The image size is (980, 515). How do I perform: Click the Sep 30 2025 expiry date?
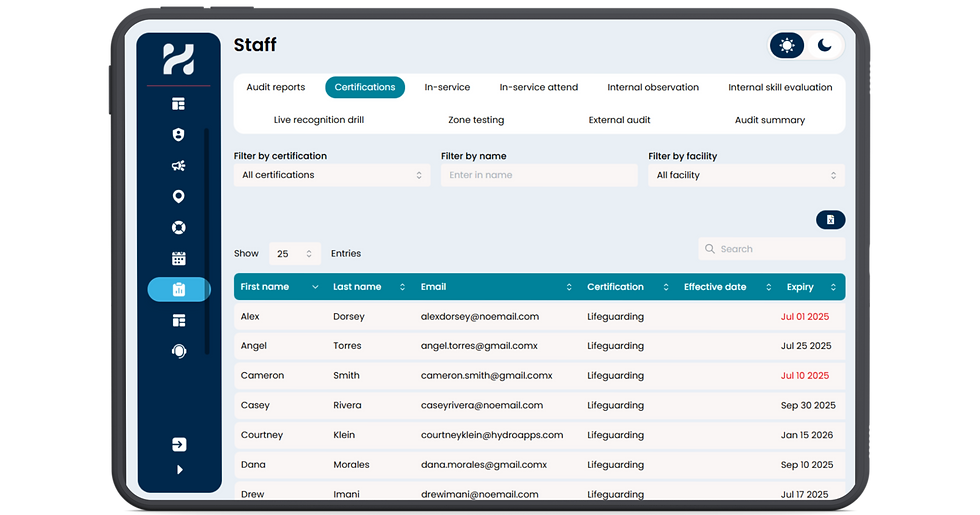click(808, 405)
